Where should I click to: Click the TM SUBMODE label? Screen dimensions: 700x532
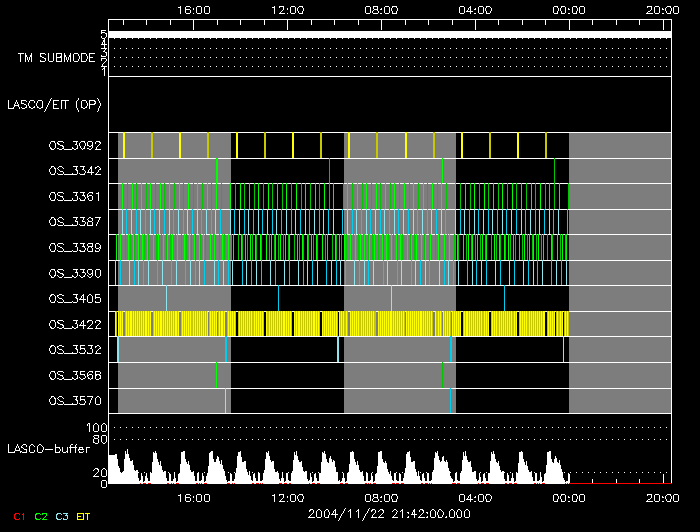coord(56,58)
